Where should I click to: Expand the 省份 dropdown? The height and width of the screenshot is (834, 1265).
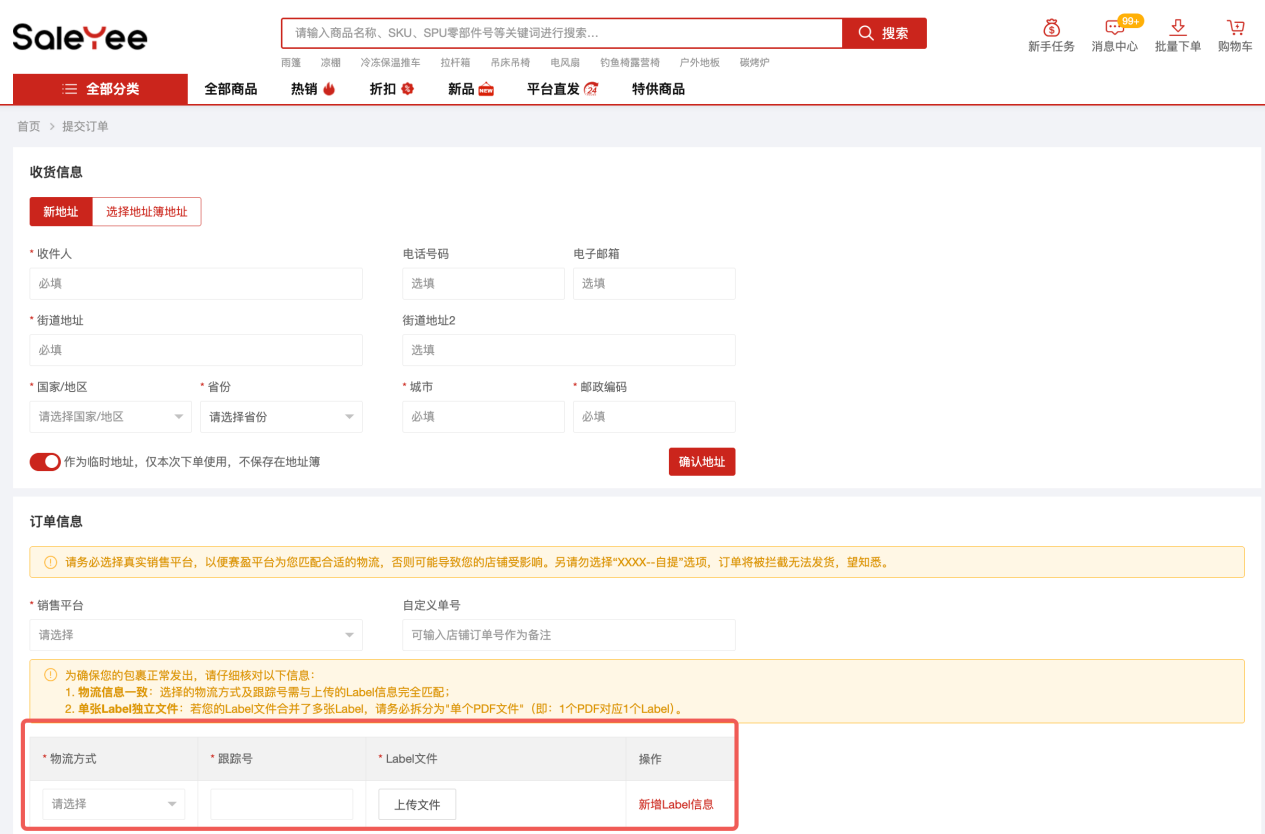point(281,417)
